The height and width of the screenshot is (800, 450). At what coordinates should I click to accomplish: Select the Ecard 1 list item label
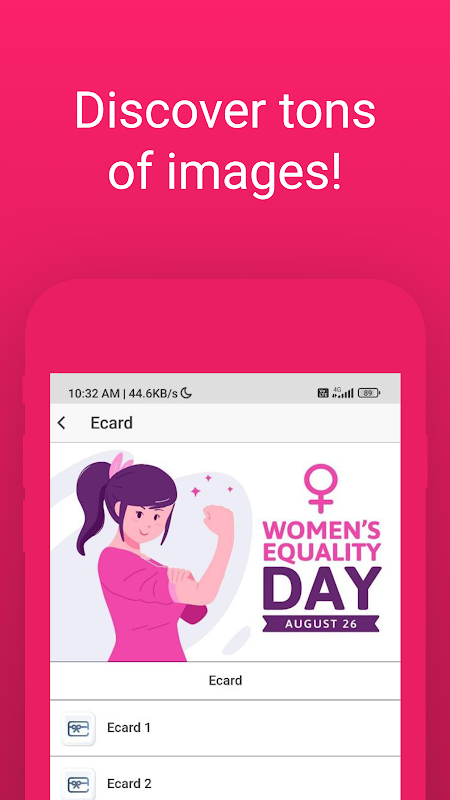coord(129,728)
